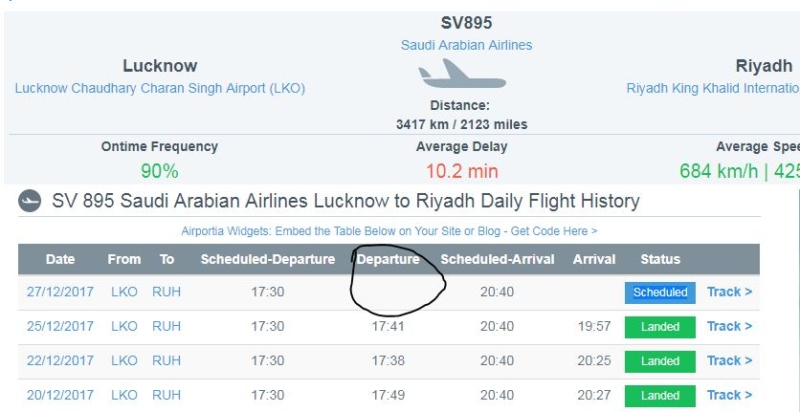Click the blue Scheduled status badge
The height and width of the screenshot is (412, 800).
pos(660,293)
